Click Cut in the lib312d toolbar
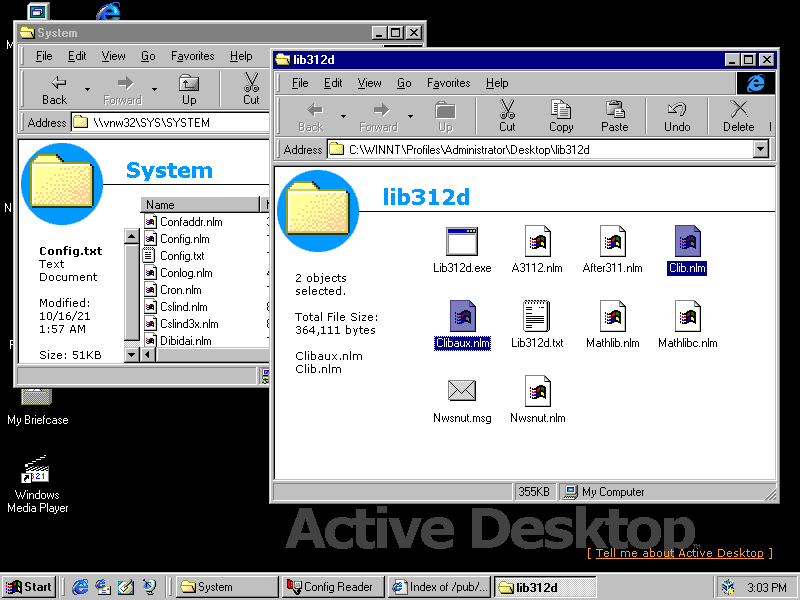The image size is (800, 600). pos(507,116)
